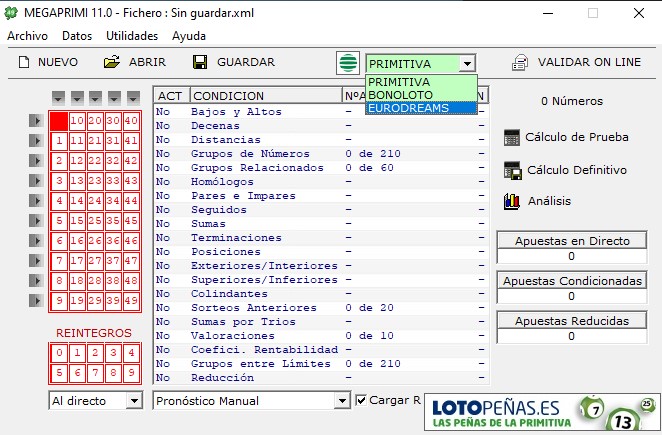Click the Apuestas en Directo value field
This screenshot has width=662, height=435.
(572, 256)
